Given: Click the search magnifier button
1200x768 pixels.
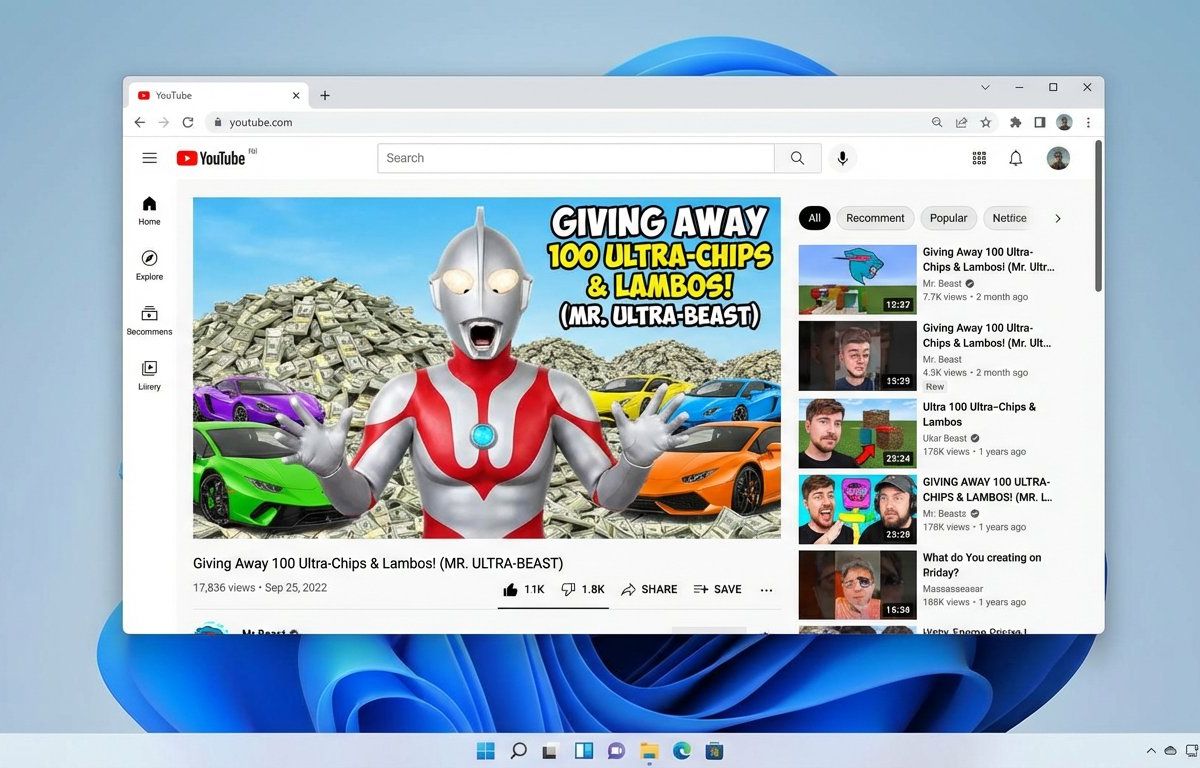Looking at the screenshot, I should click(797, 158).
